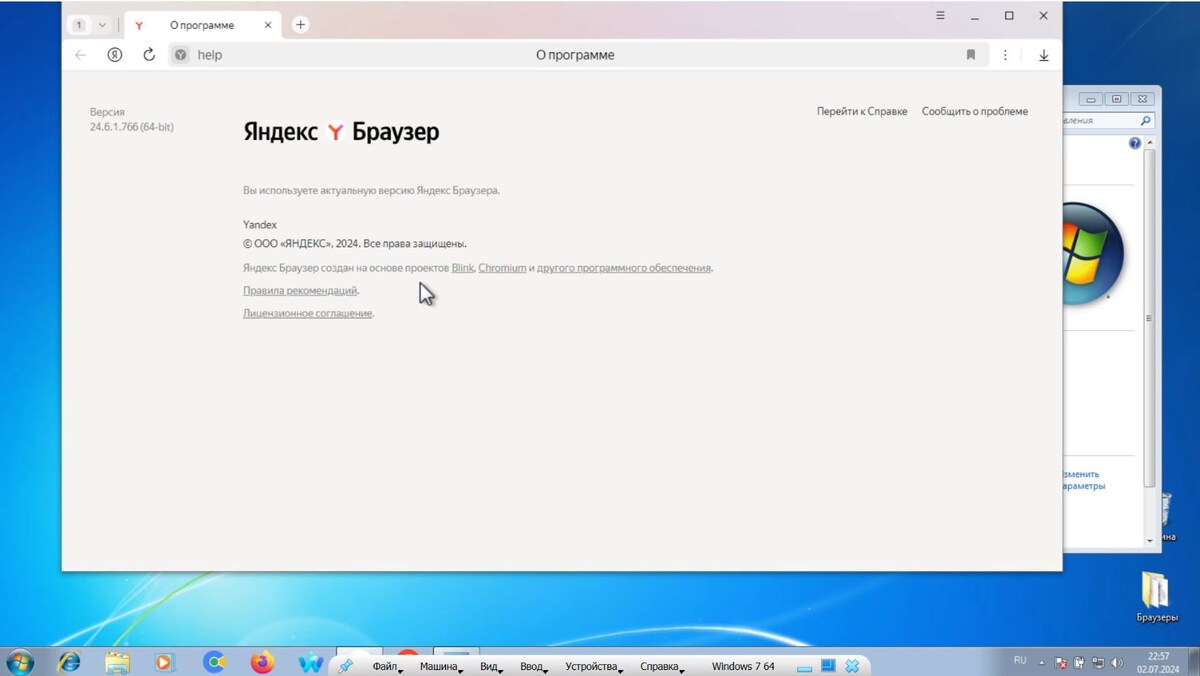The image size is (1200, 676).
Task: Open downloads with the download arrow icon
Action: (1044, 56)
